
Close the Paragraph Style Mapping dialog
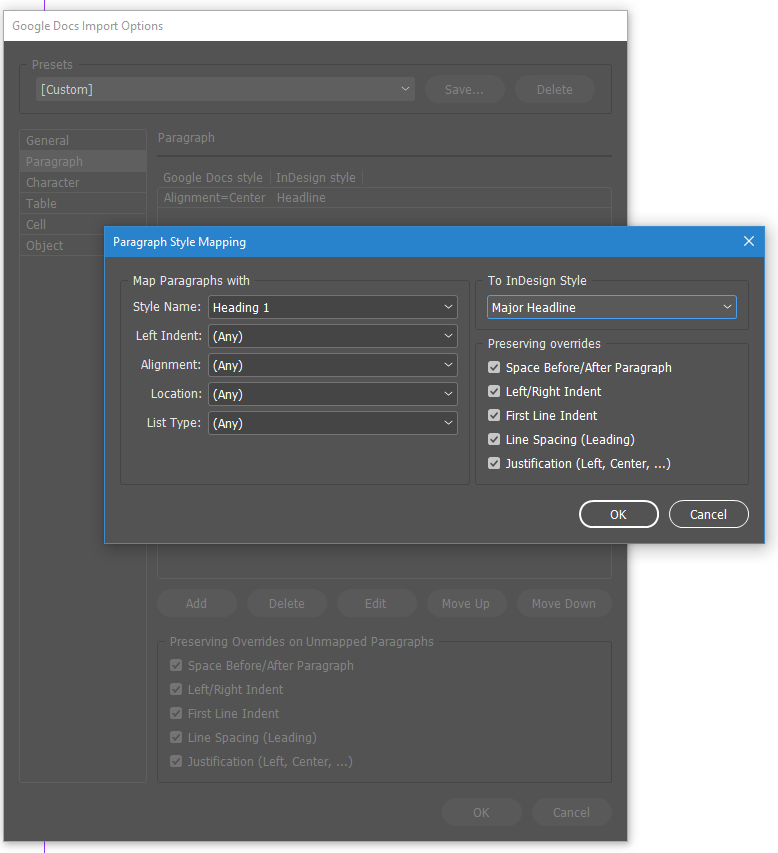tap(749, 241)
